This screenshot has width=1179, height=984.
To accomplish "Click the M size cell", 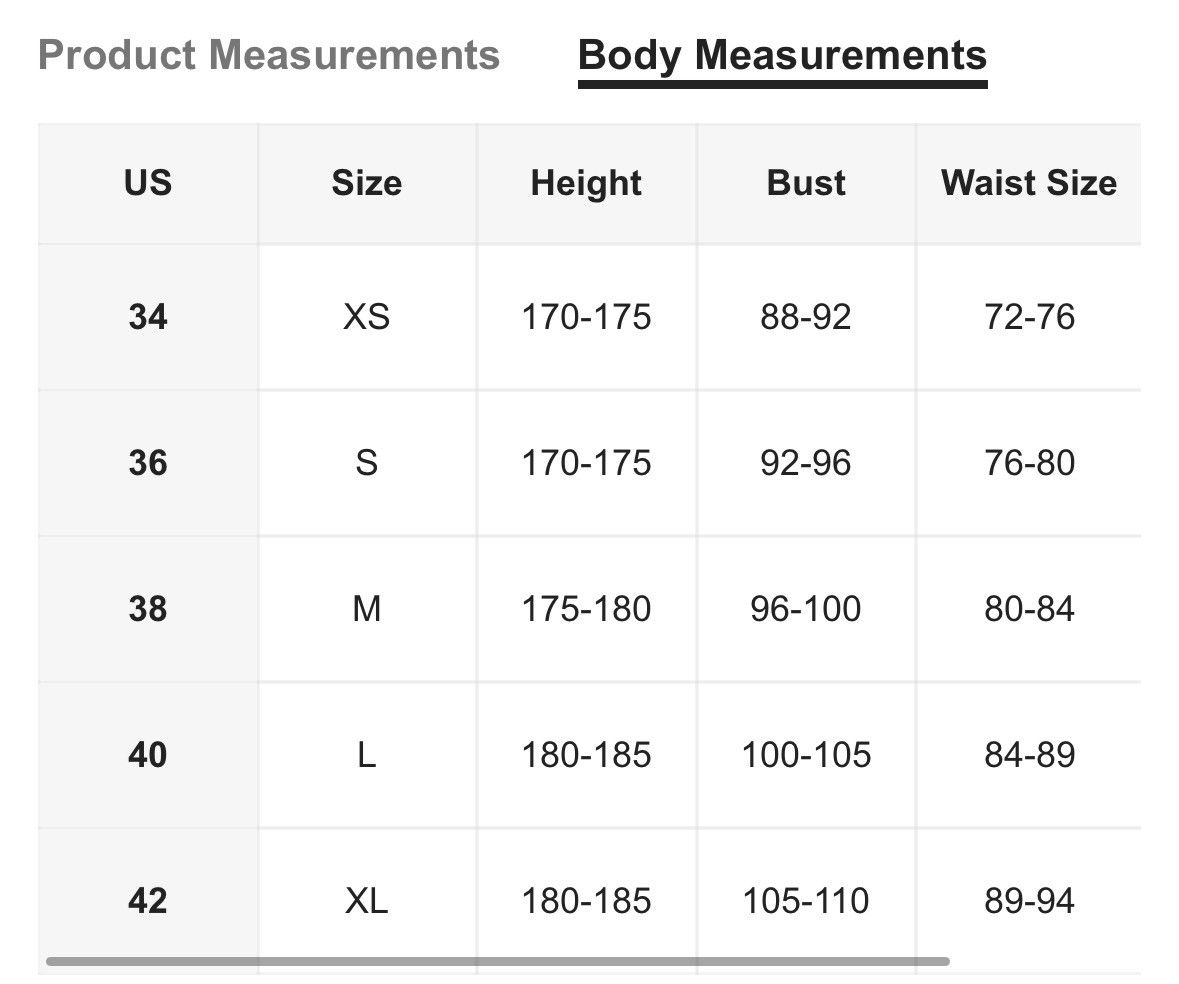I will [367, 608].
